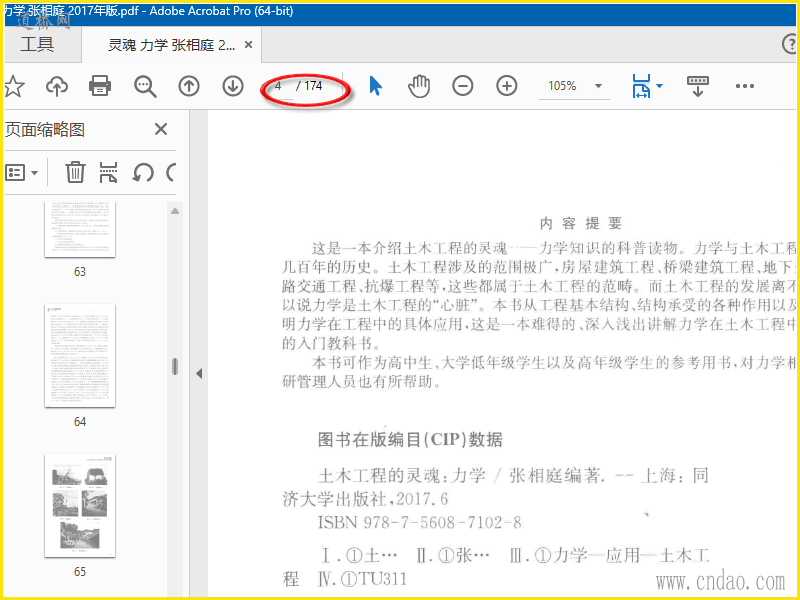Viewport: 800px width, 600px height.
Task: Zoom out with the minus circle button
Action: tap(463, 86)
